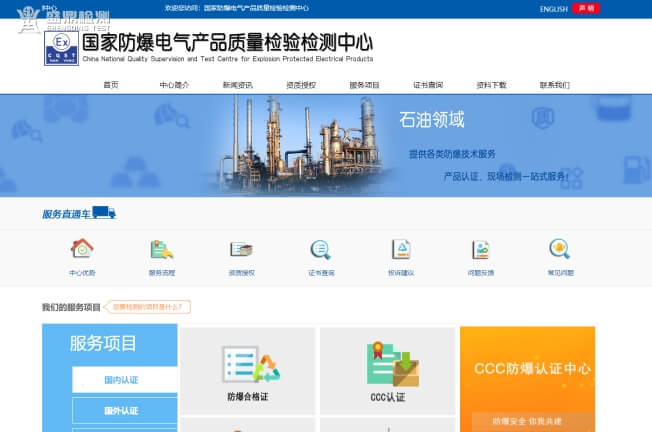Click the 石油领域 refinery banner image
Screen dimensions: 652x432
299,145
